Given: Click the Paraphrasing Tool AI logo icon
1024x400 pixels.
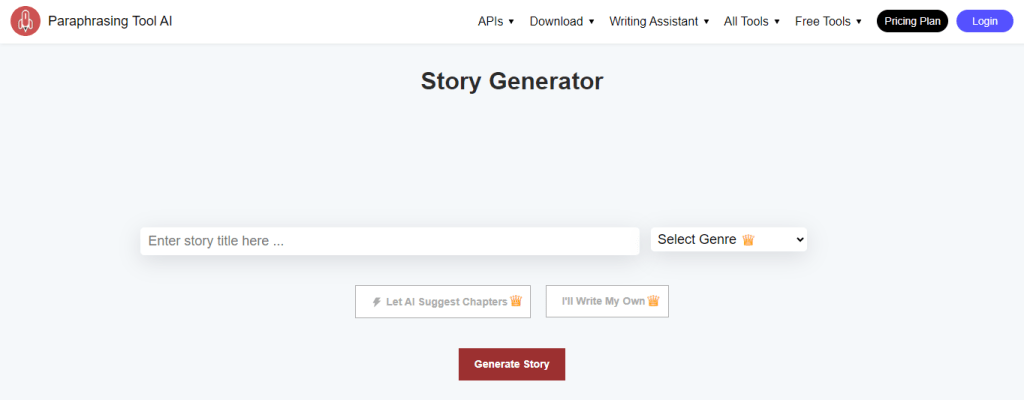Looking at the screenshot, I should [25, 21].
